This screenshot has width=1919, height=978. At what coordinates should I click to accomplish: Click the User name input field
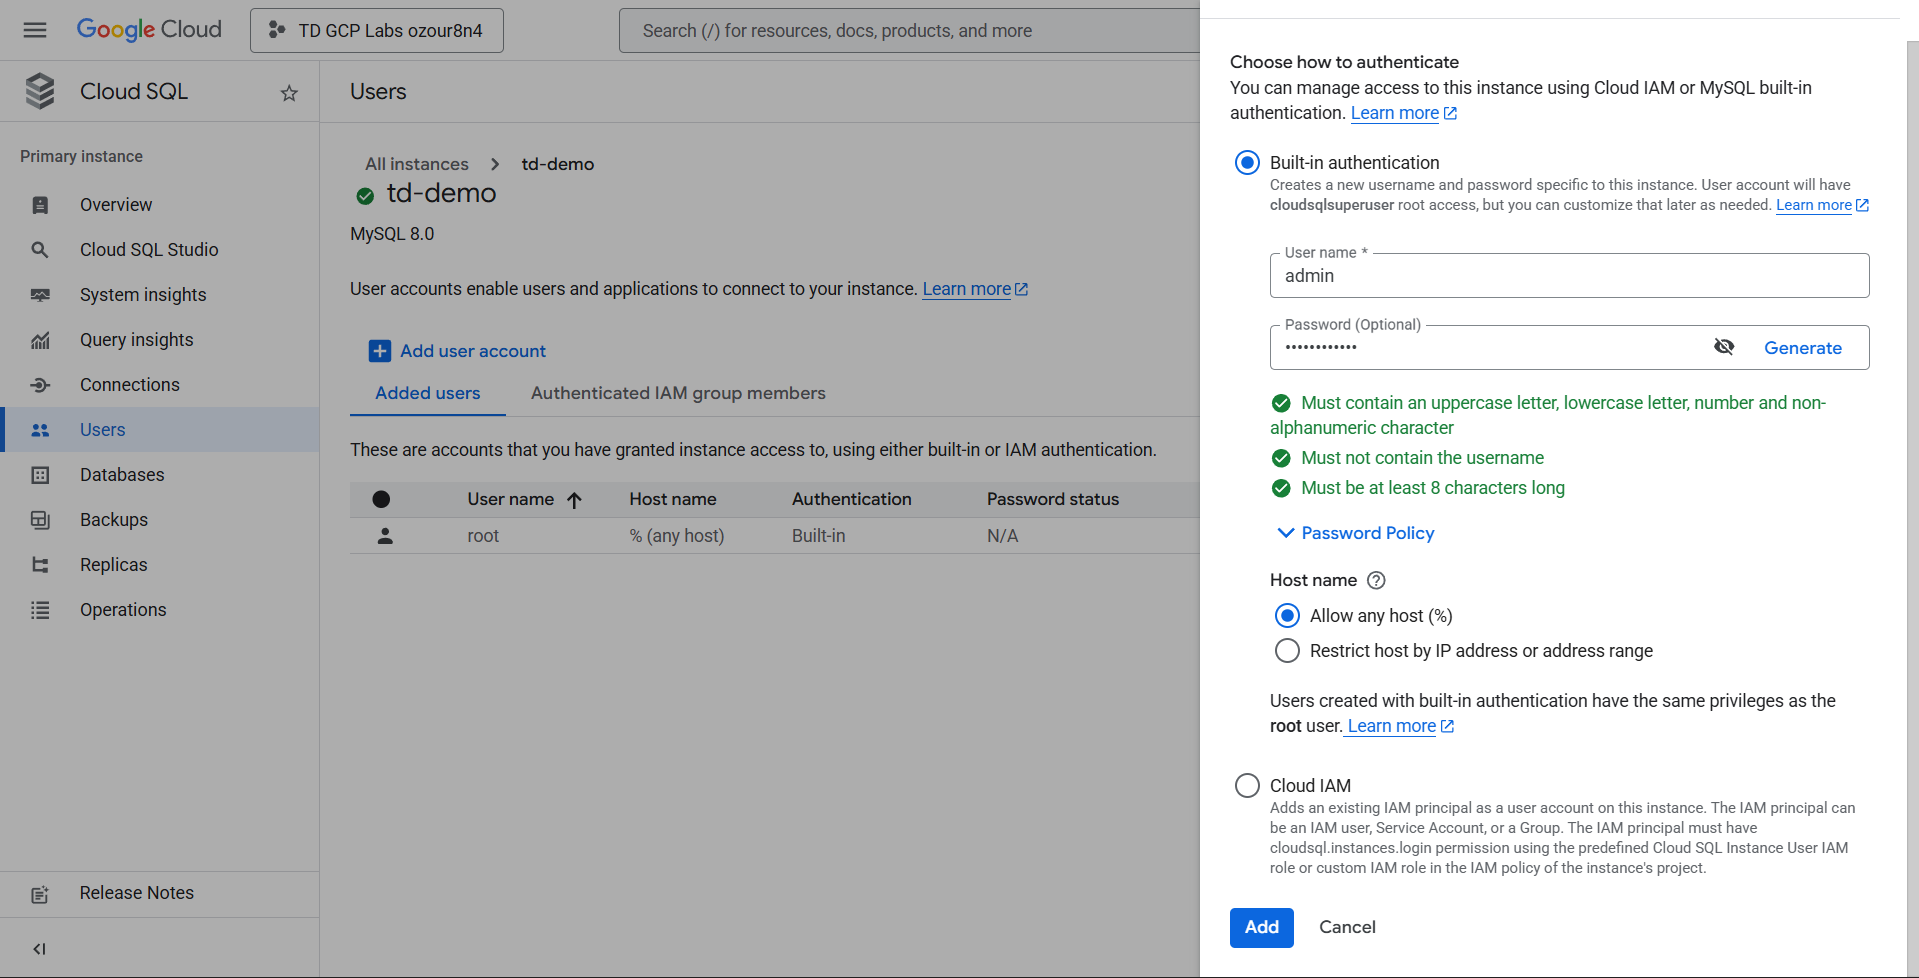pyautogui.click(x=1568, y=276)
